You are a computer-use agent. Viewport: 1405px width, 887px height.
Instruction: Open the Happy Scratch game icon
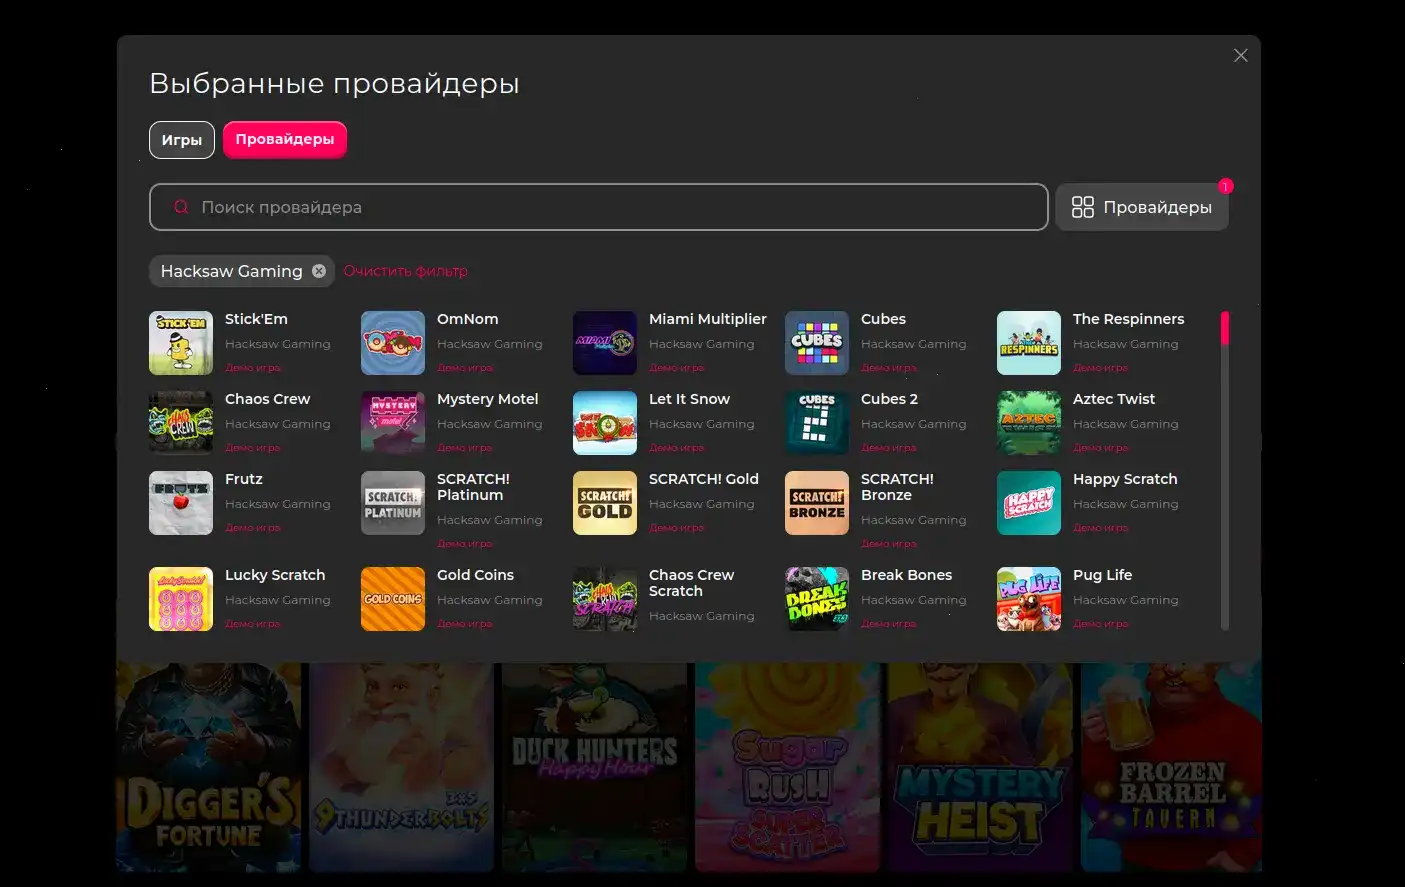[x=1028, y=503]
